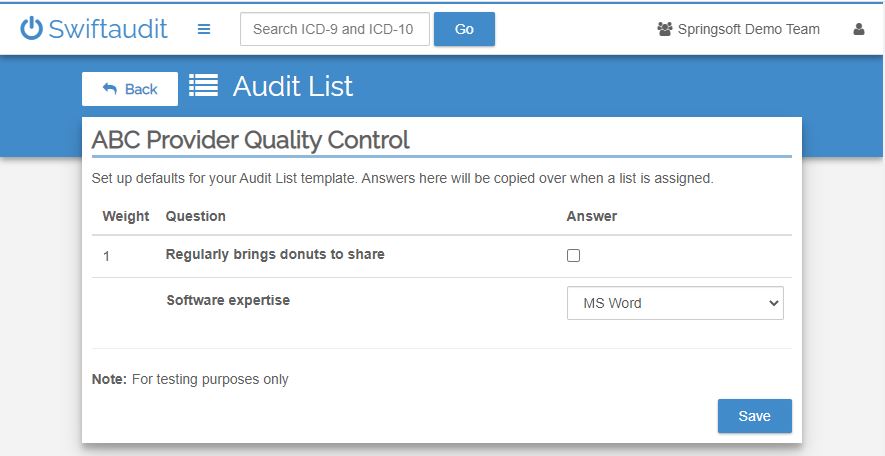The height and width of the screenshot is (456, 885).
Task: Click the Audit List page heading
Action: (x=293, y=86)
